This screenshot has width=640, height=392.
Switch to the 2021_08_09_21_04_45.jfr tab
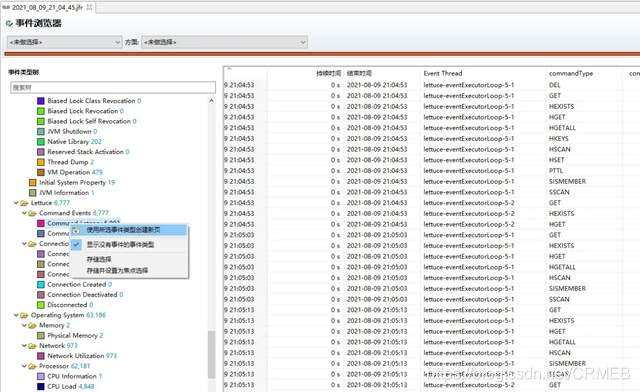click(x=47, y=7)
